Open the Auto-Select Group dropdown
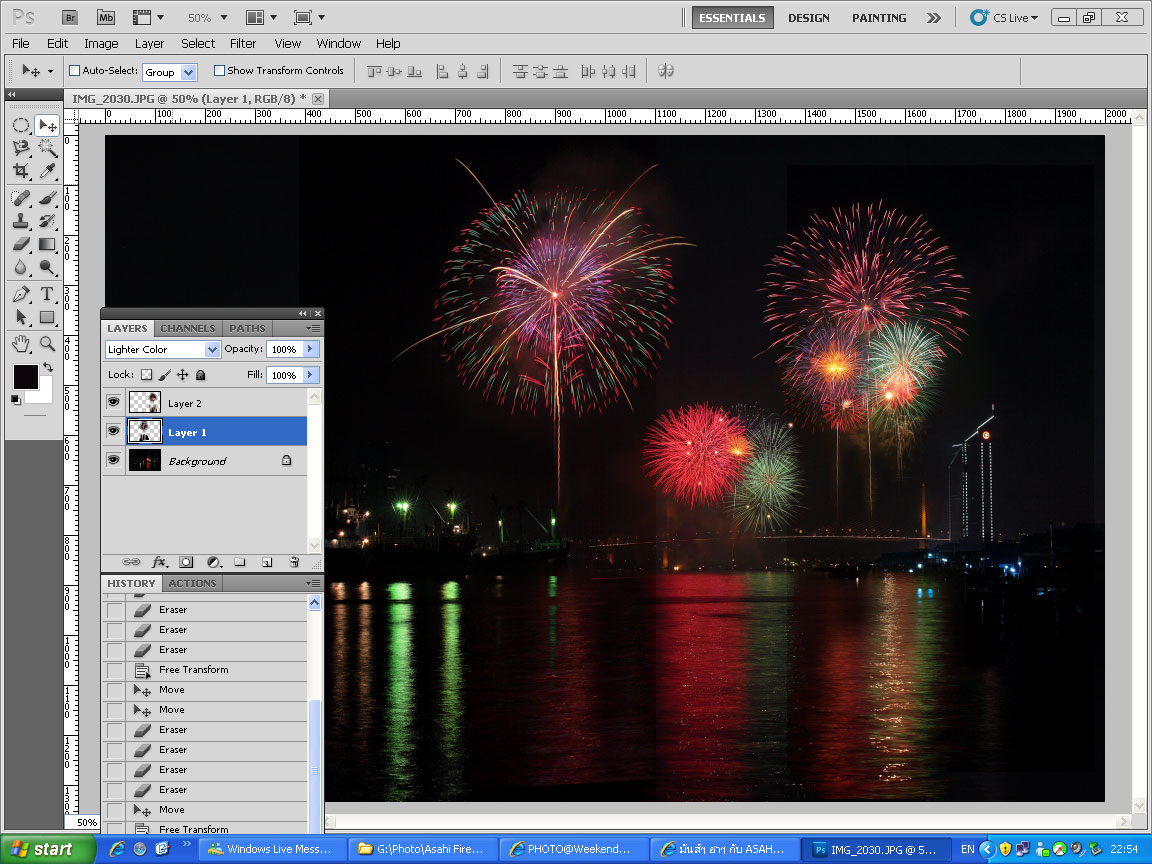The width and height of the screenshot is (1152, 864). tap(189, 72)
